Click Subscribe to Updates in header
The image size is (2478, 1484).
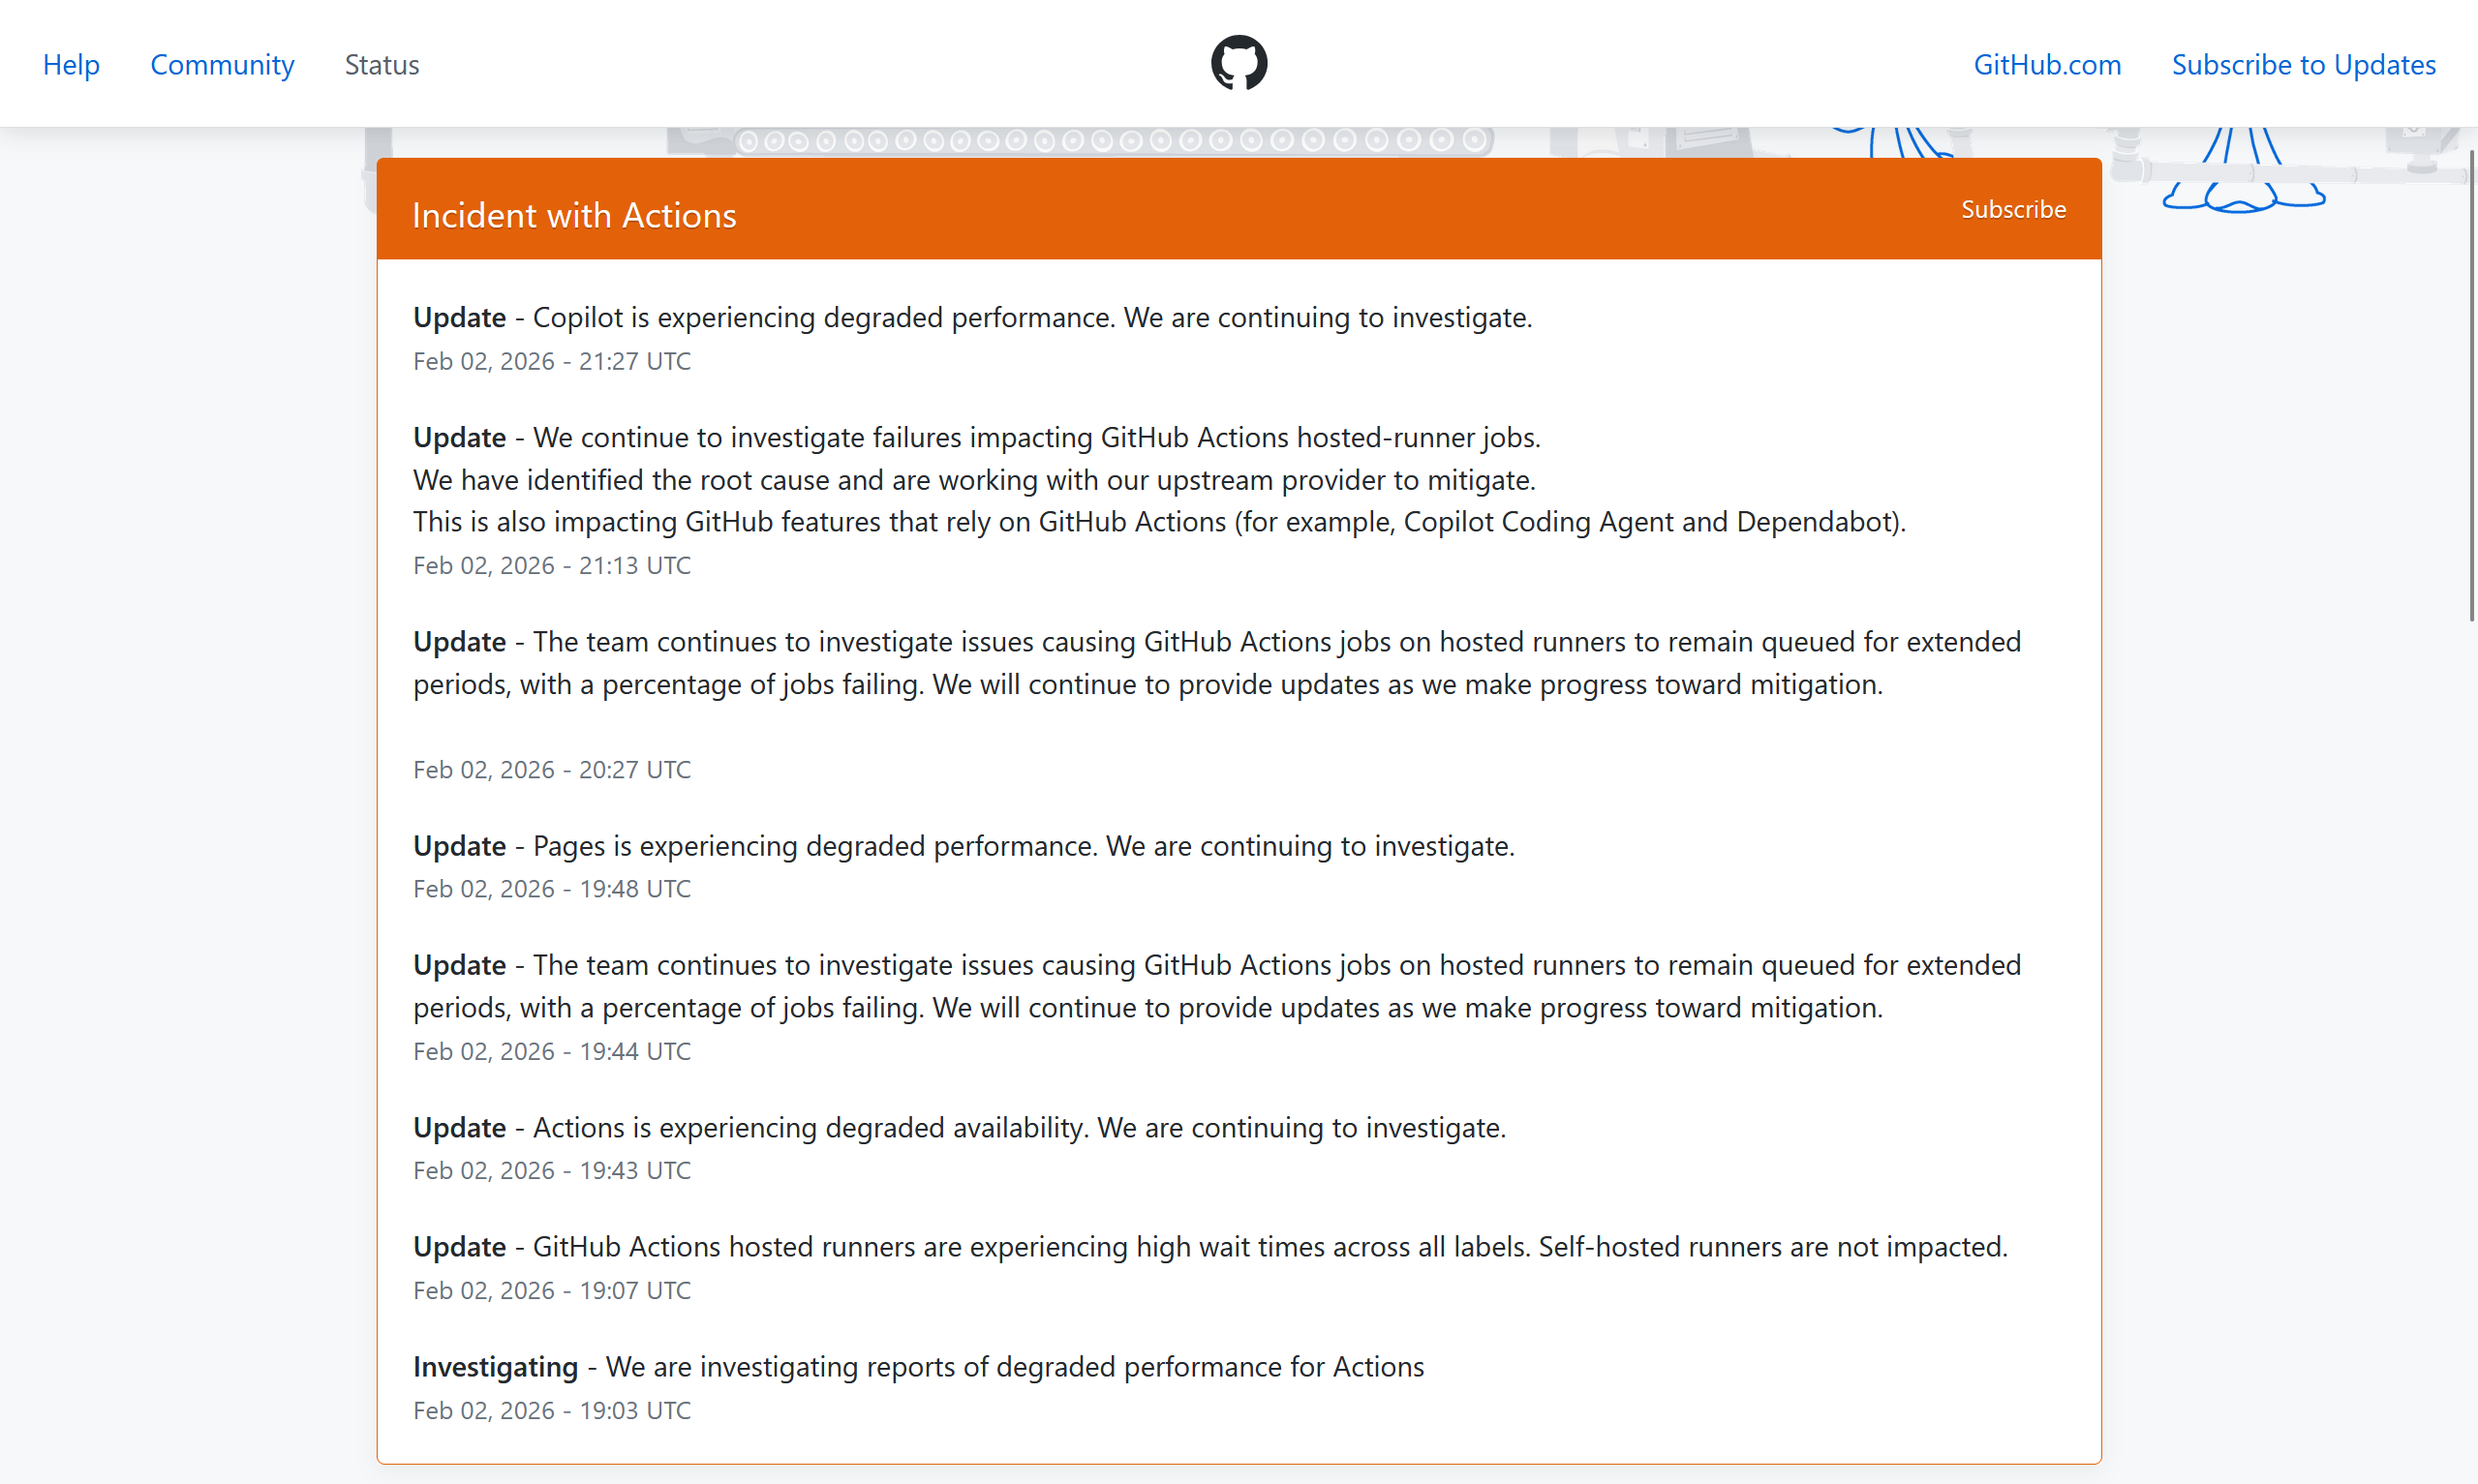point(2303,65)
